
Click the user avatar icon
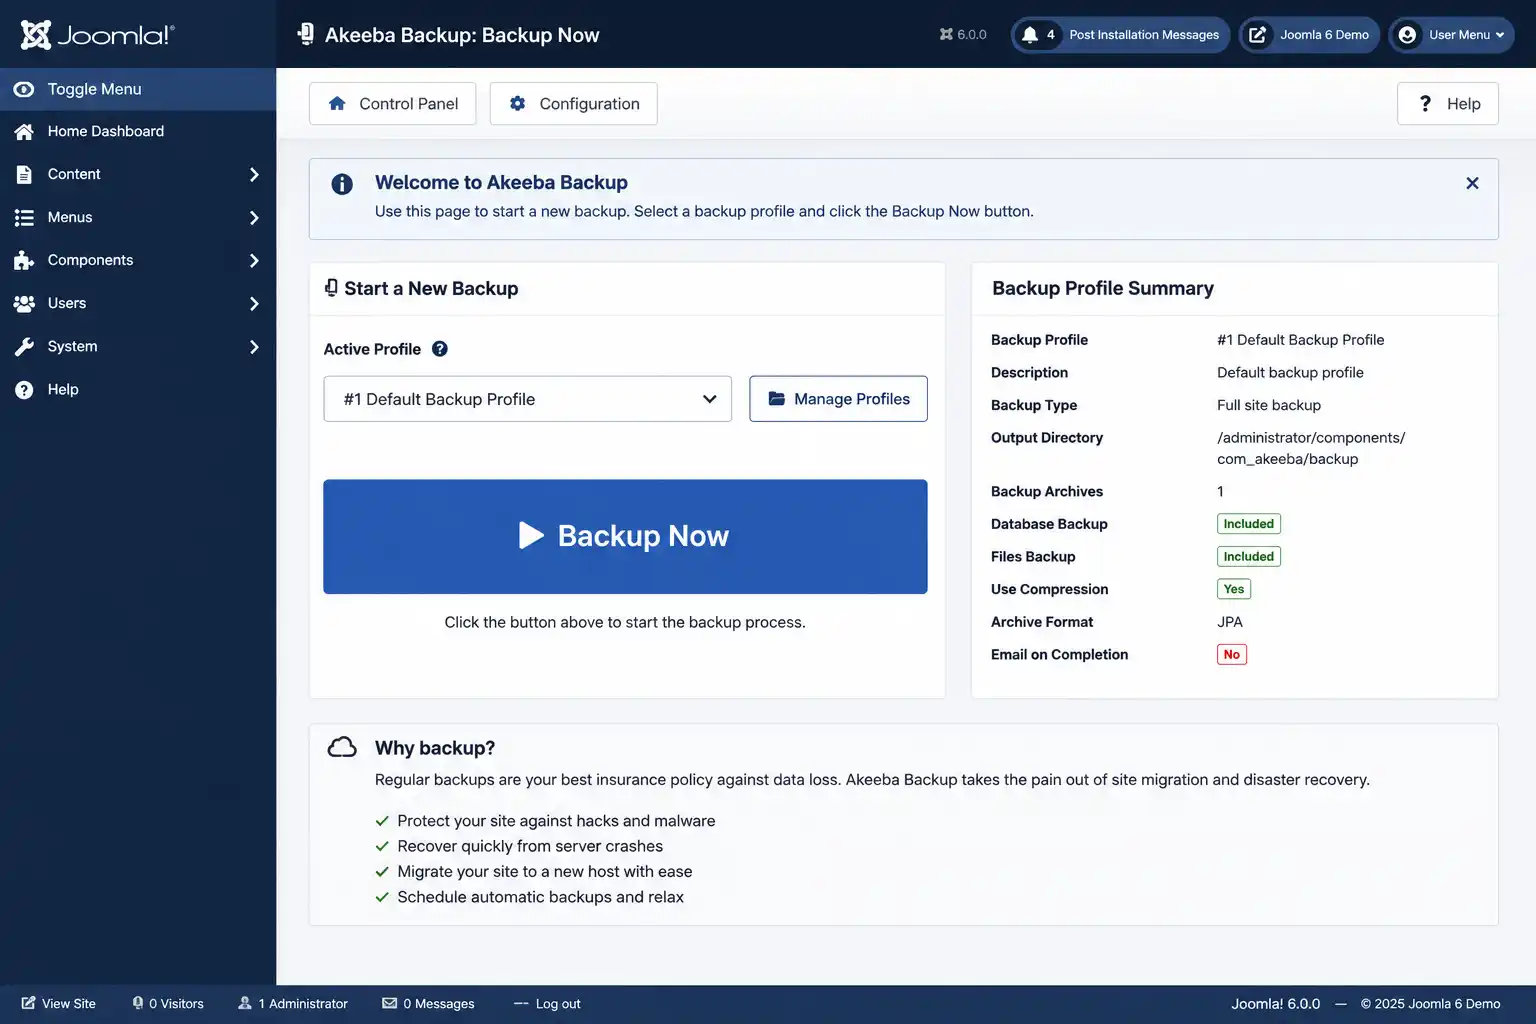1407,35
